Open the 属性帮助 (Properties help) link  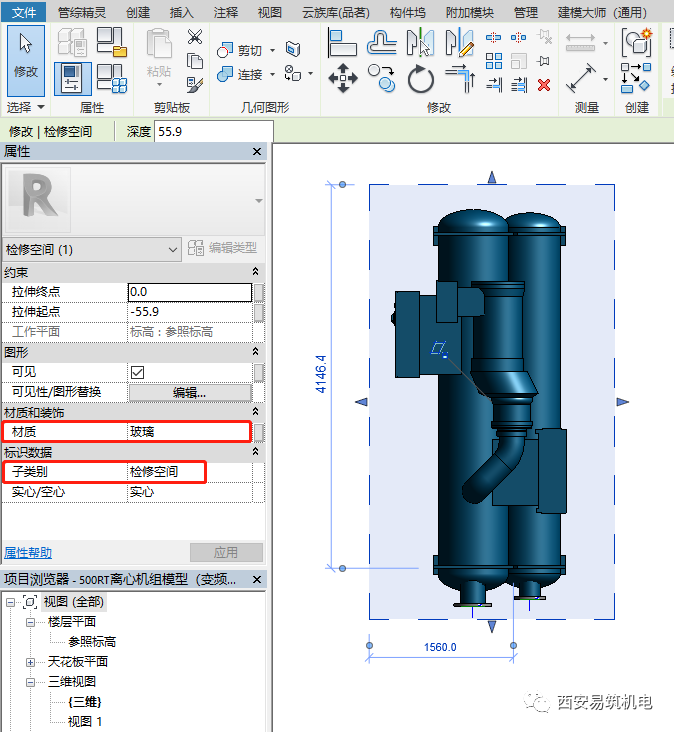pos(28,552)
